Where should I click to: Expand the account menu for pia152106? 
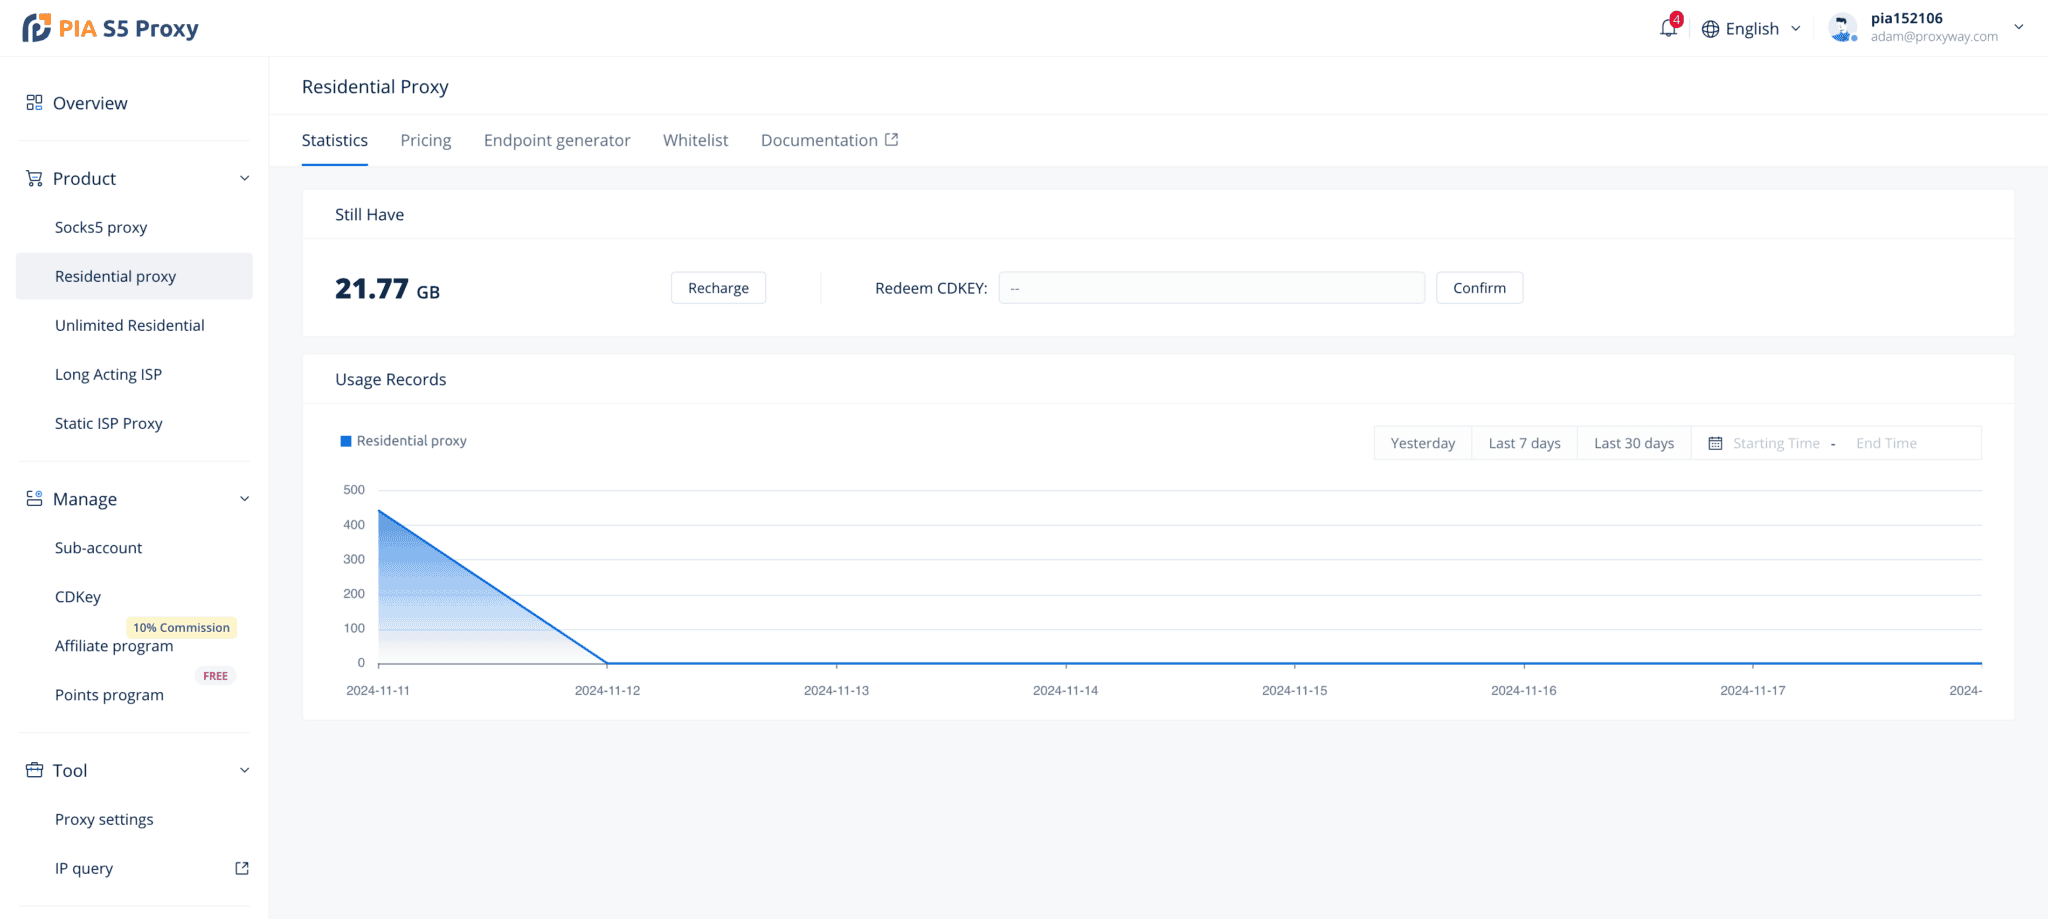(x=2018, y=28)
